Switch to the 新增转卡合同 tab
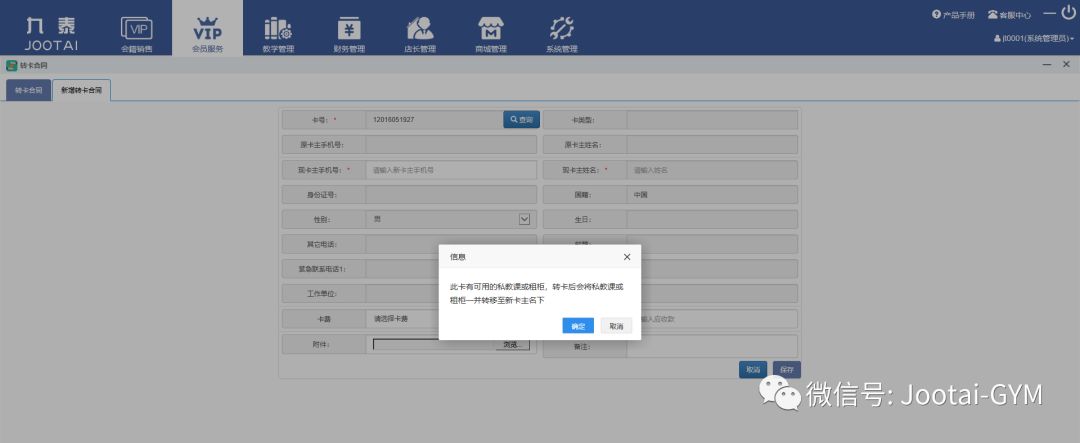The image size is (1080, 443). point(81,90)
